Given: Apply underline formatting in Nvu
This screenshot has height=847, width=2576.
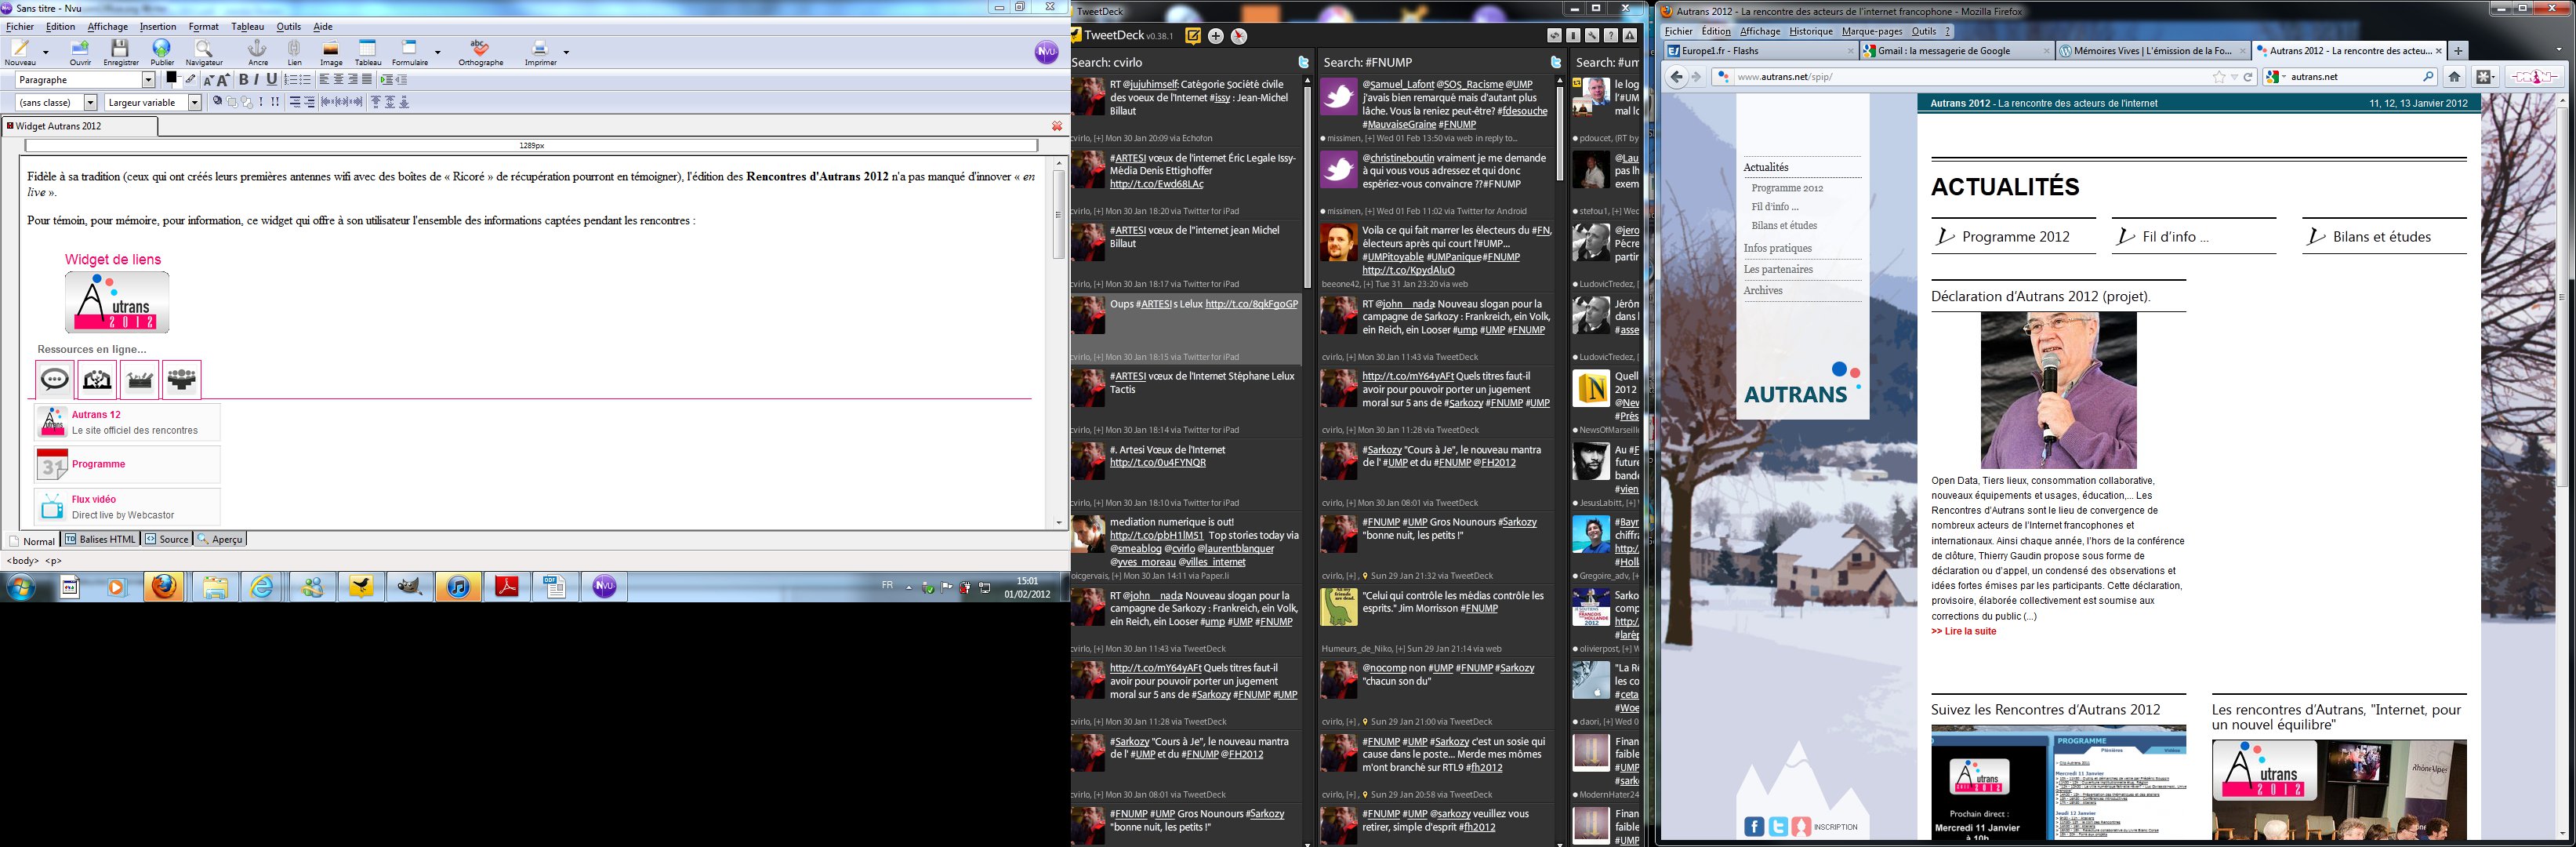Looking at the screenshot, I should 271,80.
